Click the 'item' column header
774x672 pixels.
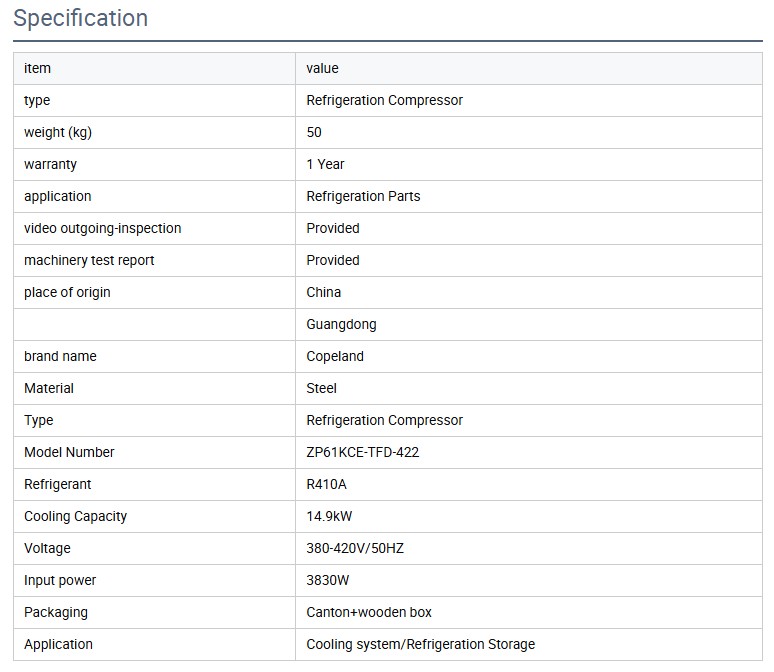37,68
